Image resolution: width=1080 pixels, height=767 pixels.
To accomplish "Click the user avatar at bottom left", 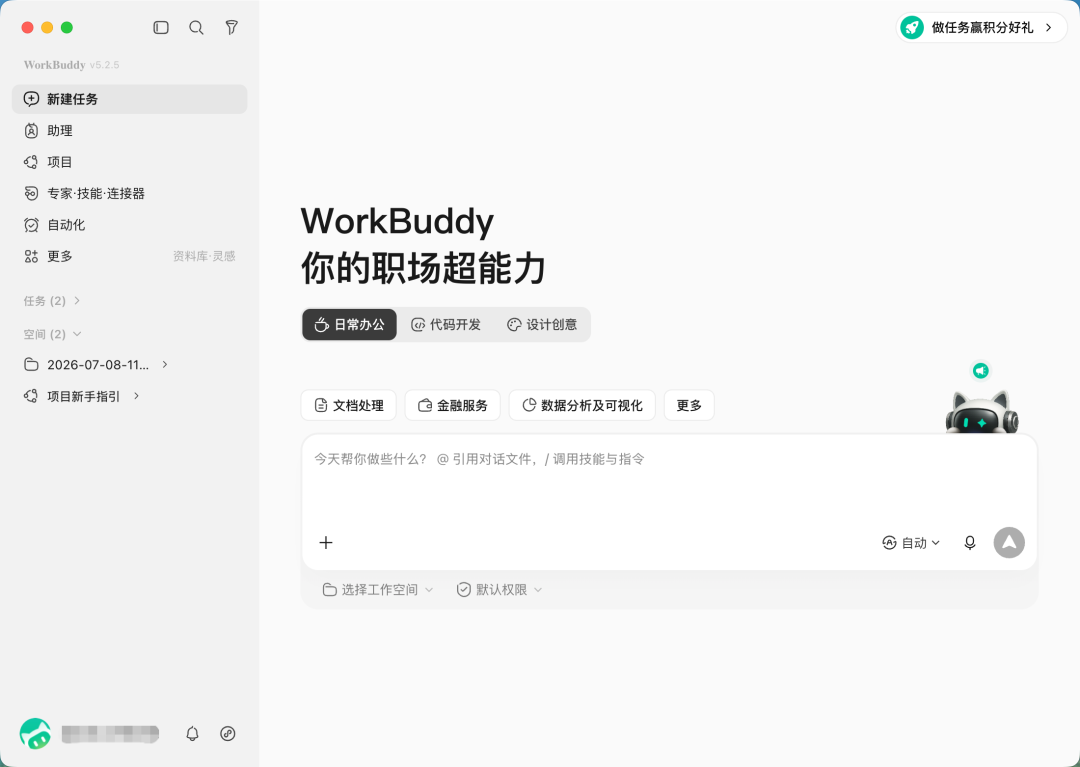I will pos(35,733).
